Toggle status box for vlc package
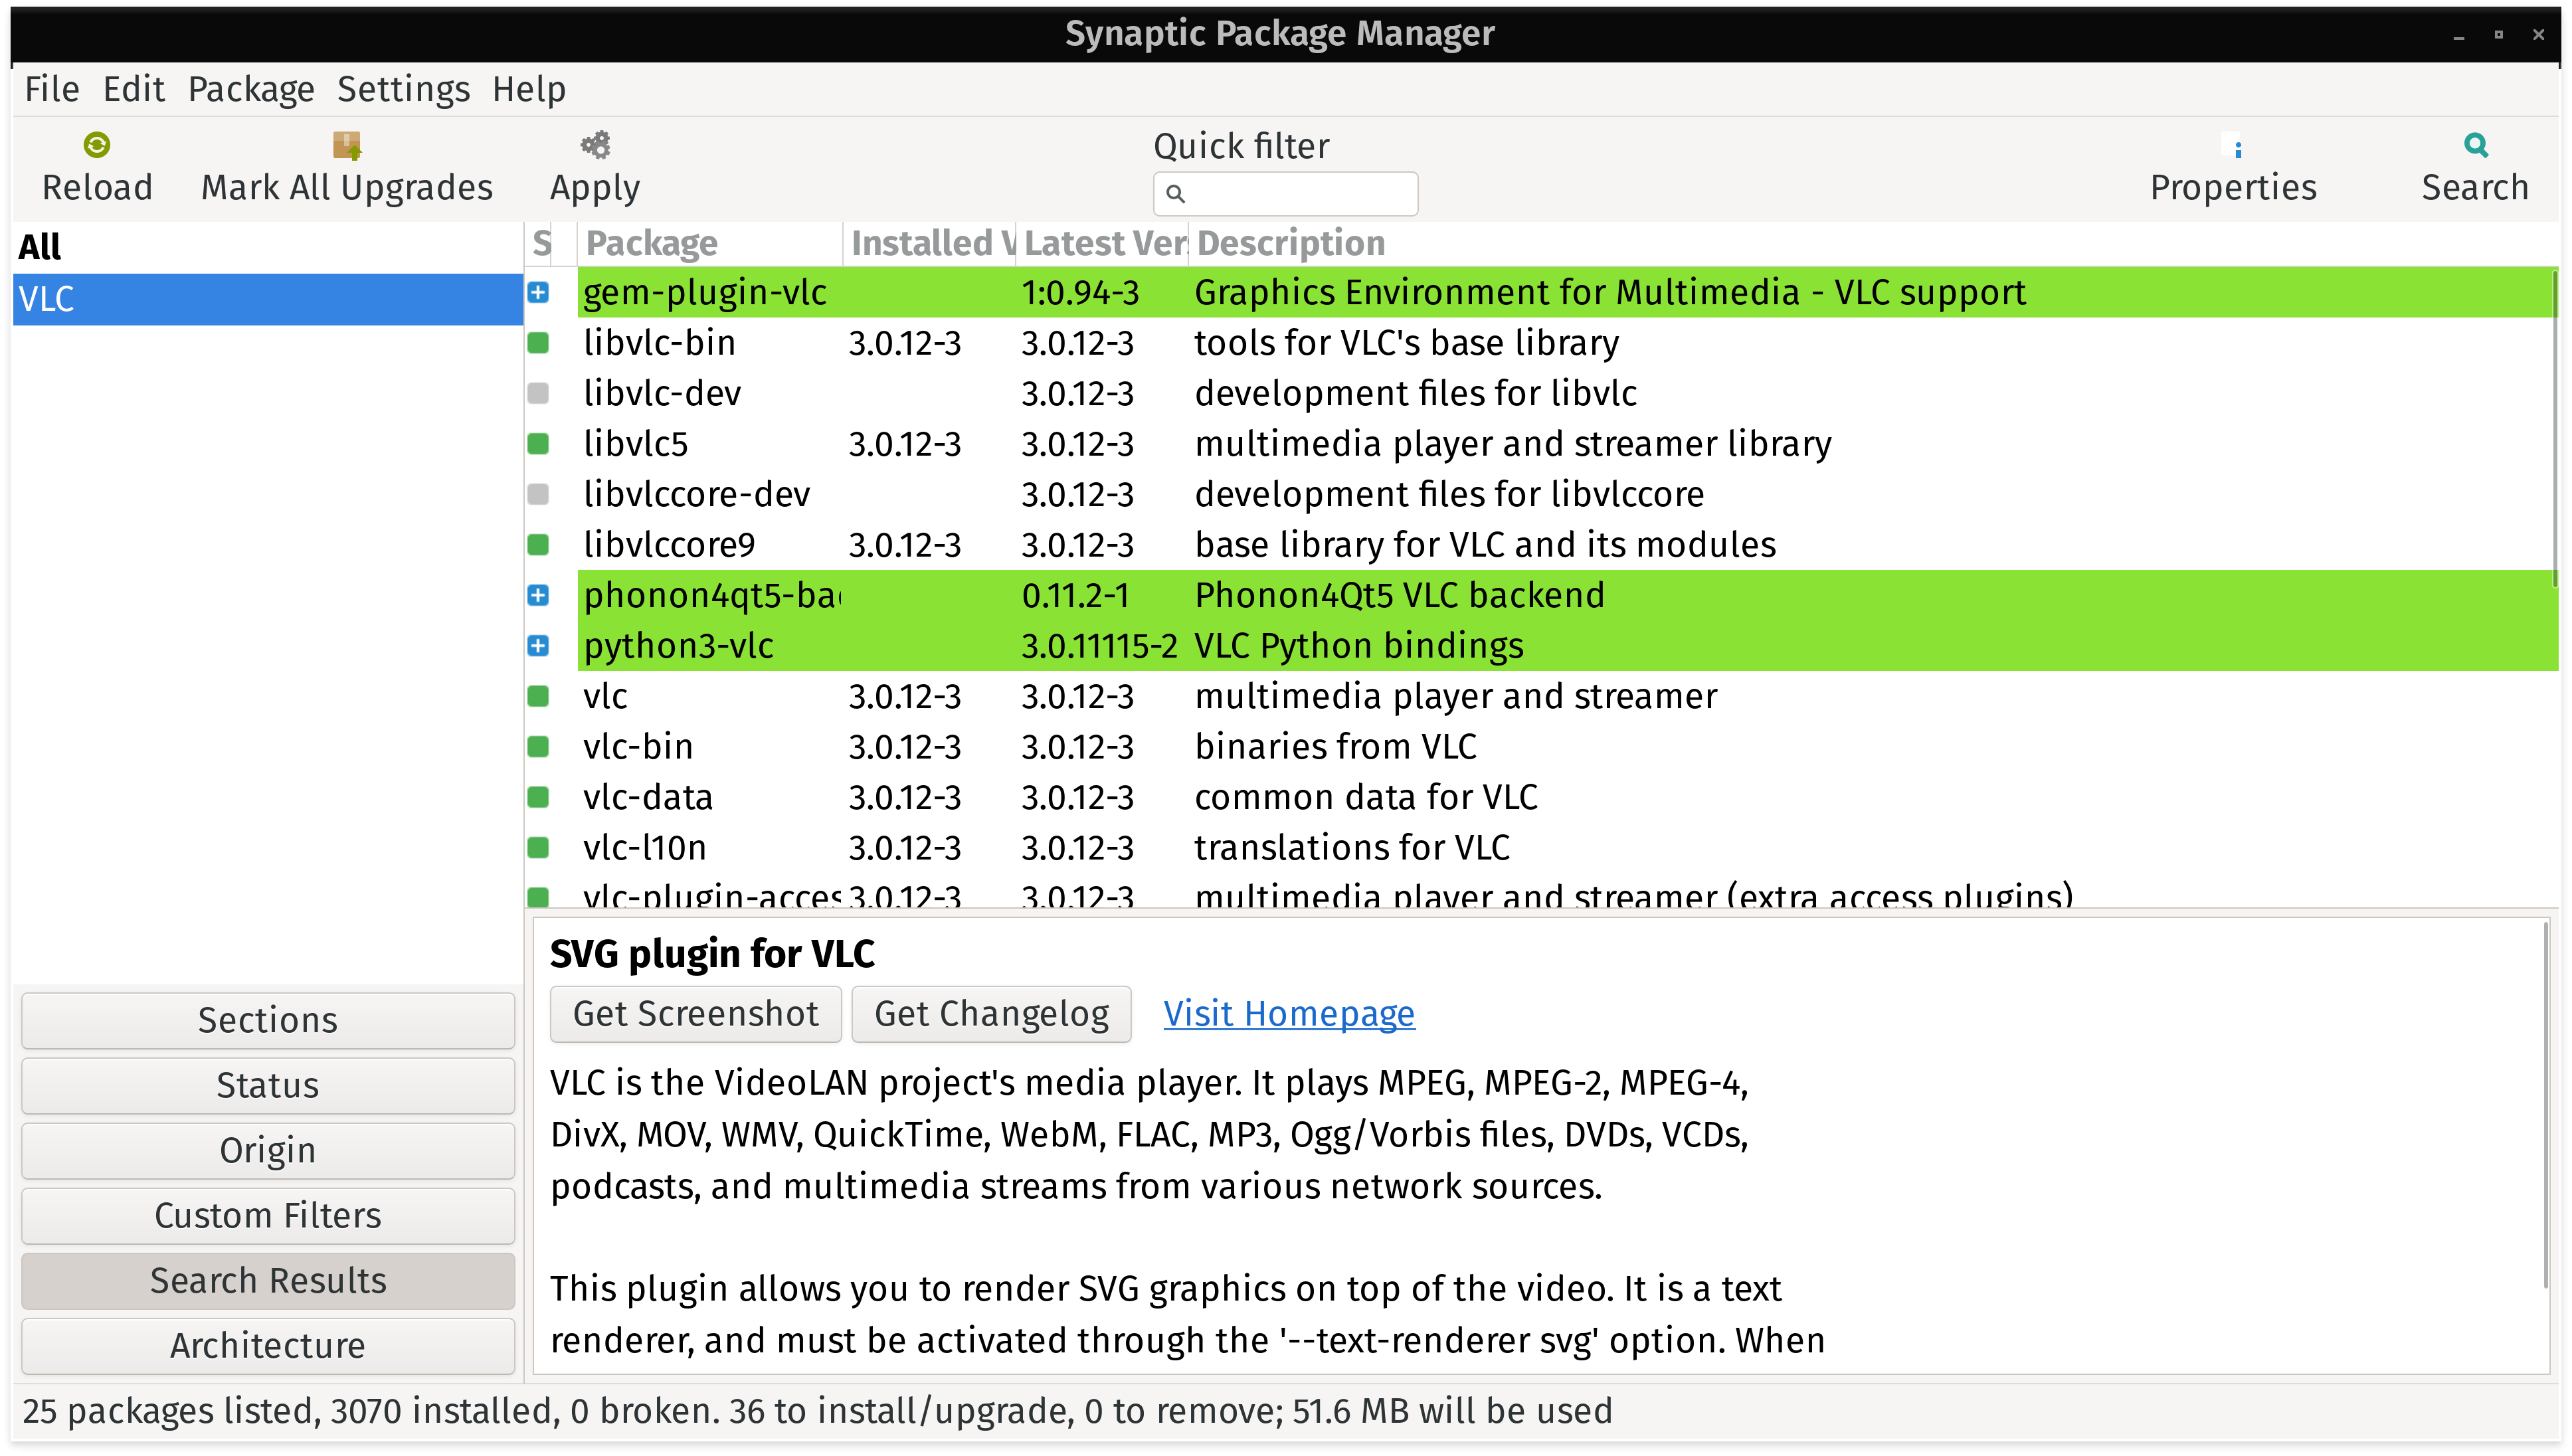The height and width of the screenshot is (1456, 2572). (538, 696)
